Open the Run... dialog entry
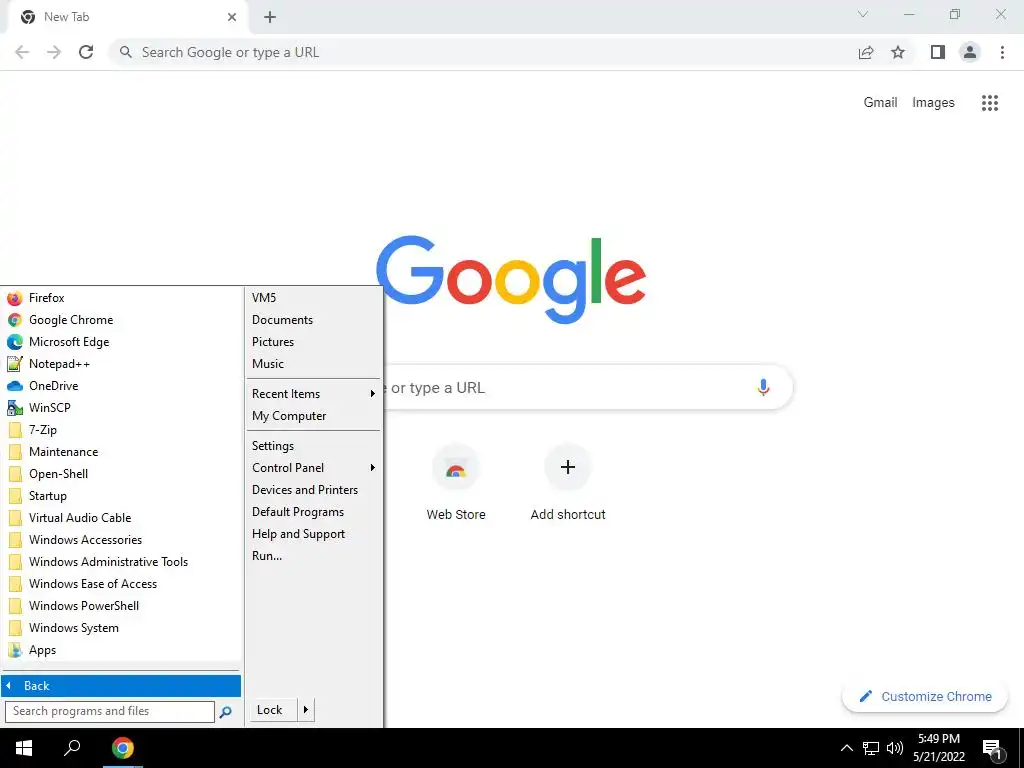This screenshot has width=1024, height=768. pyautogui.click(x=313, y=556)
